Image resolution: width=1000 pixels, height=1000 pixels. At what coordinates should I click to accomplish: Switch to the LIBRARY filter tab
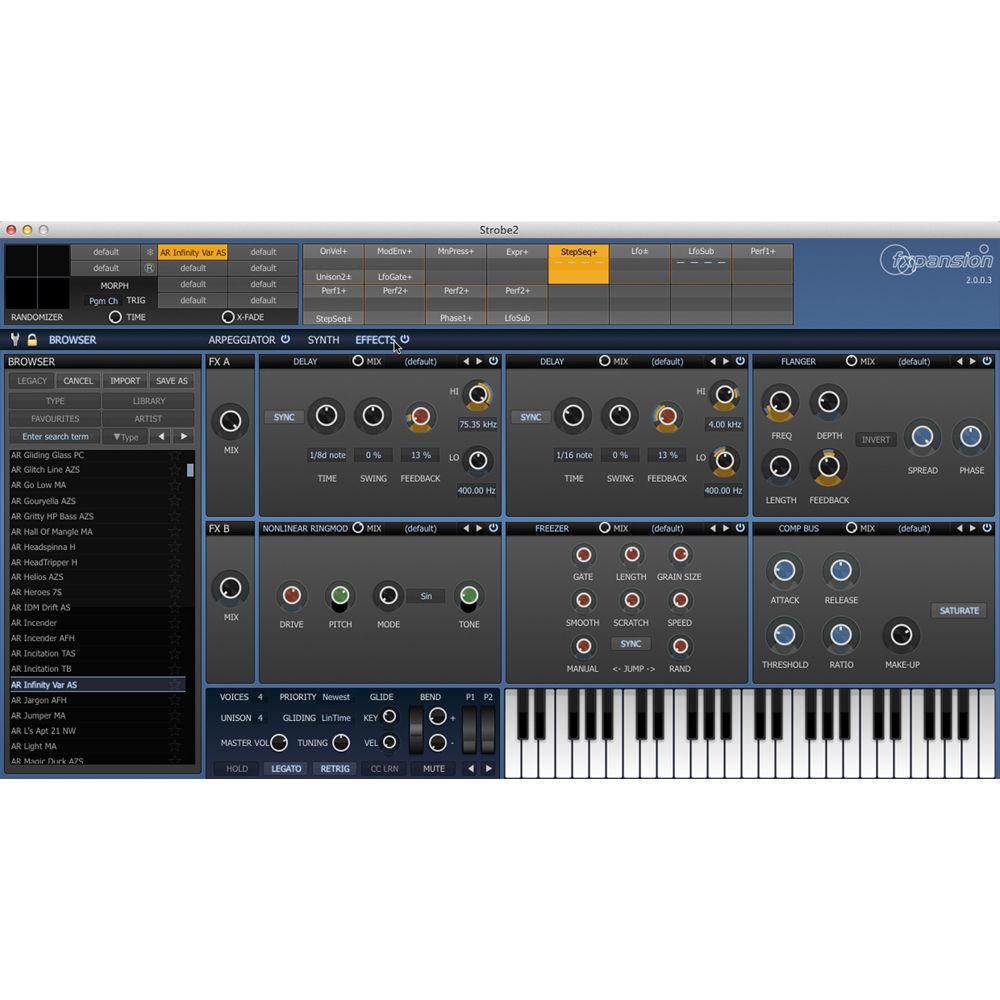pos(148,399)
